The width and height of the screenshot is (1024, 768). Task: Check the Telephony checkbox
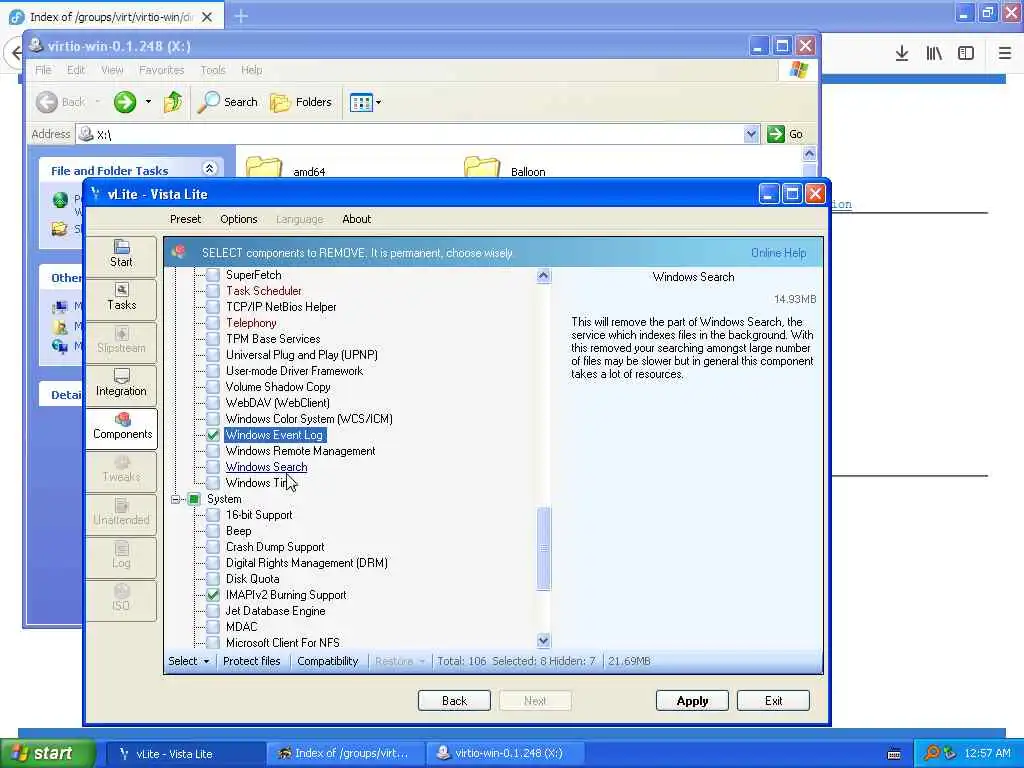(213, 323)
